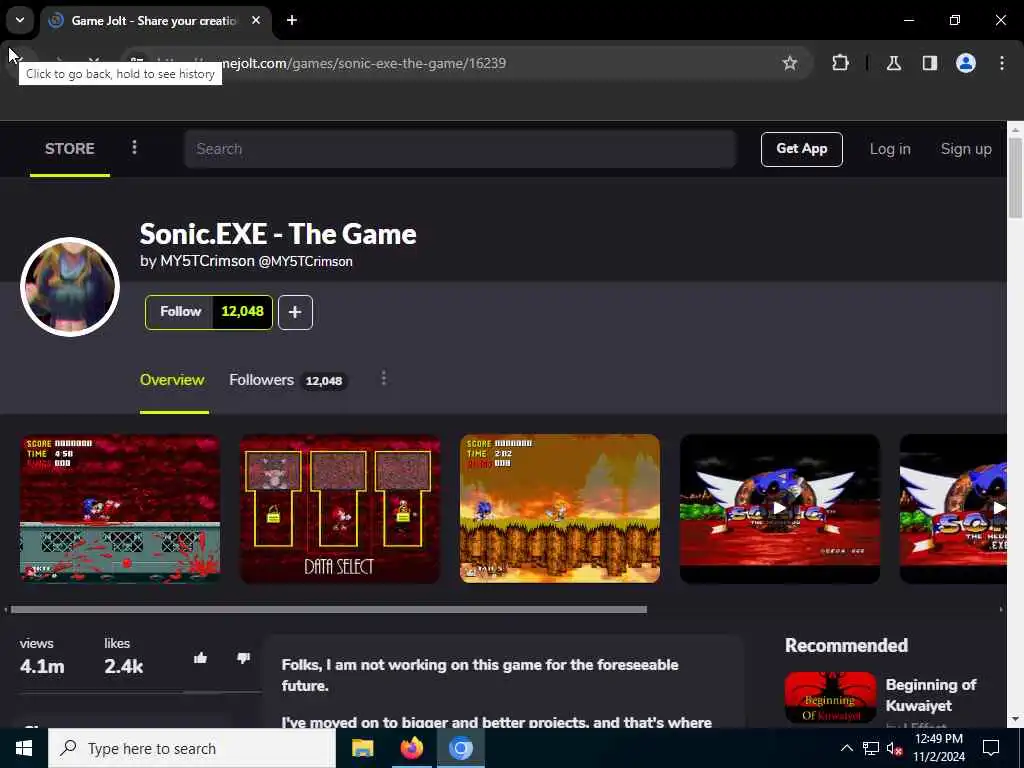This screenshot has width=1024, height=768.
Task: Open Chrome three-dot menu
Action: 1002,63
